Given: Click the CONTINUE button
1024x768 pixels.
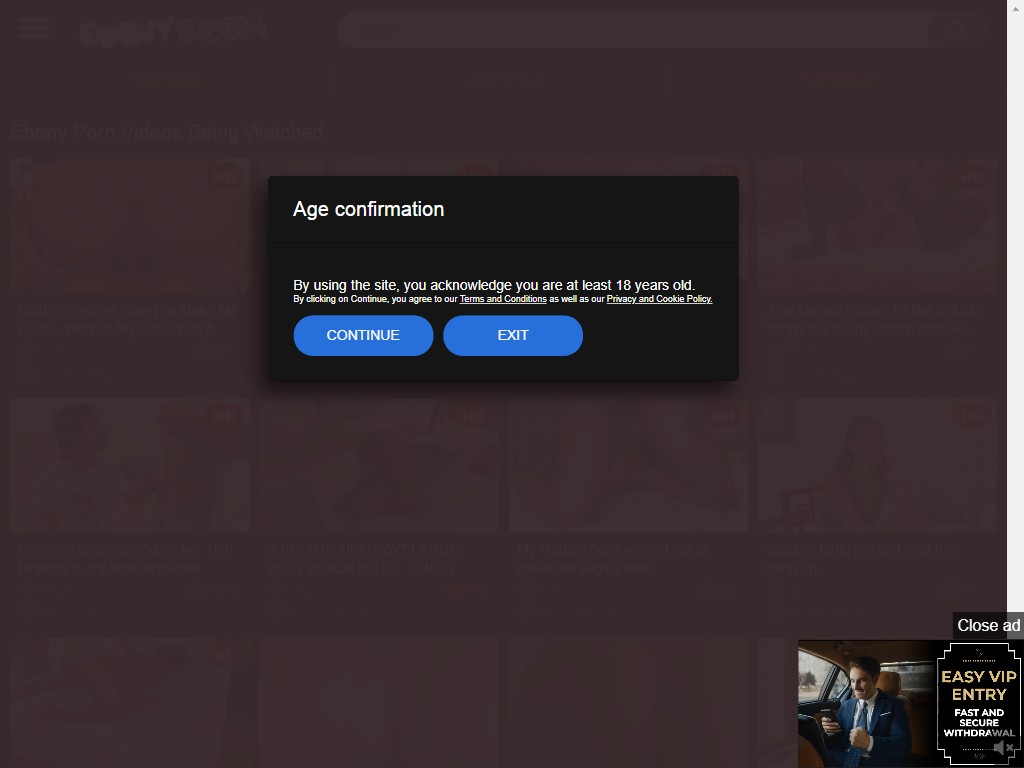Looking at the screenshot, I should coord(363,335).
